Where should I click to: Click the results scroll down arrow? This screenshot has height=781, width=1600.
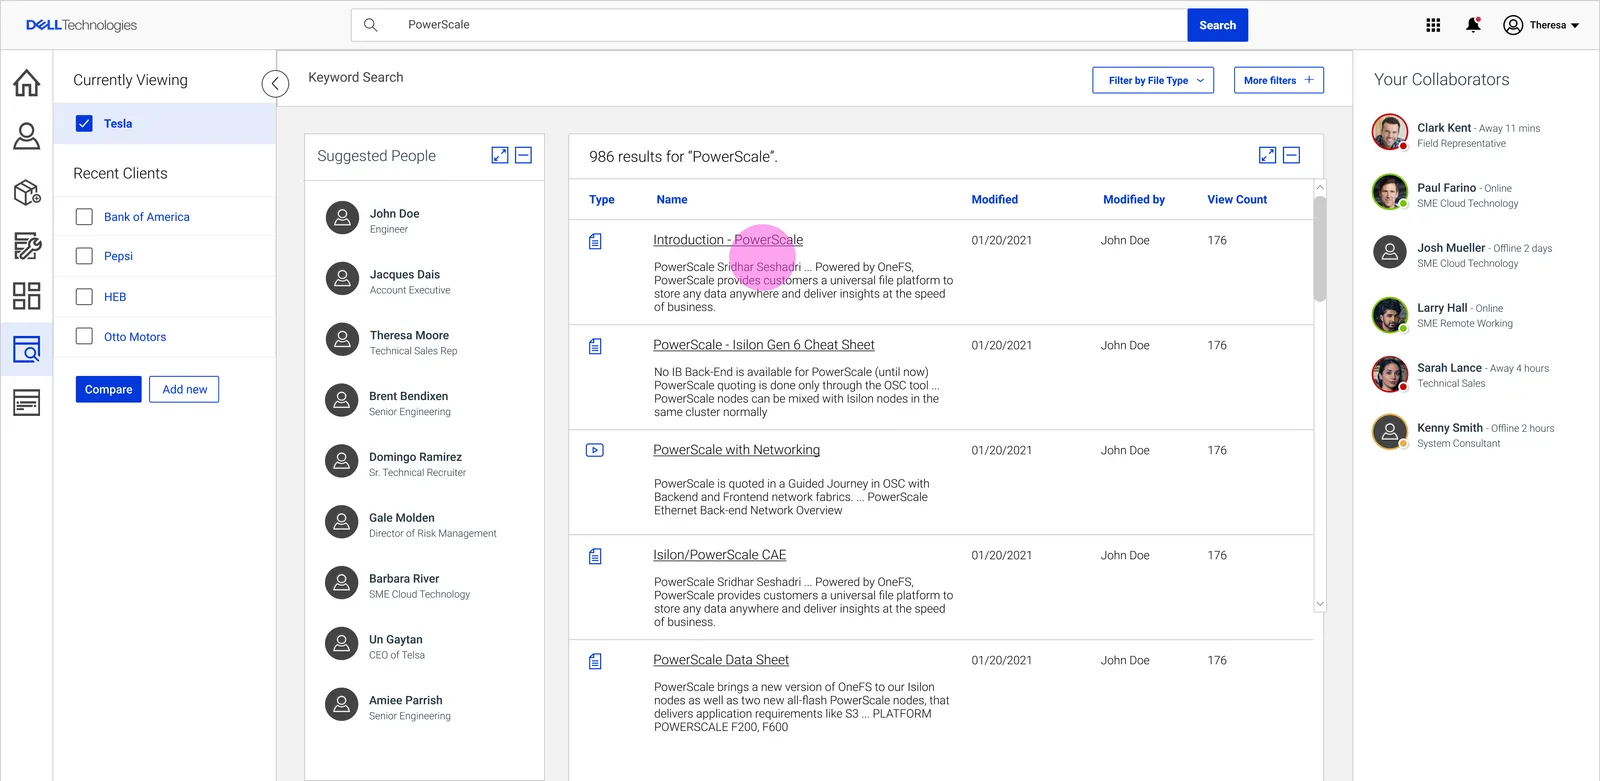(x=1320, y=604)
